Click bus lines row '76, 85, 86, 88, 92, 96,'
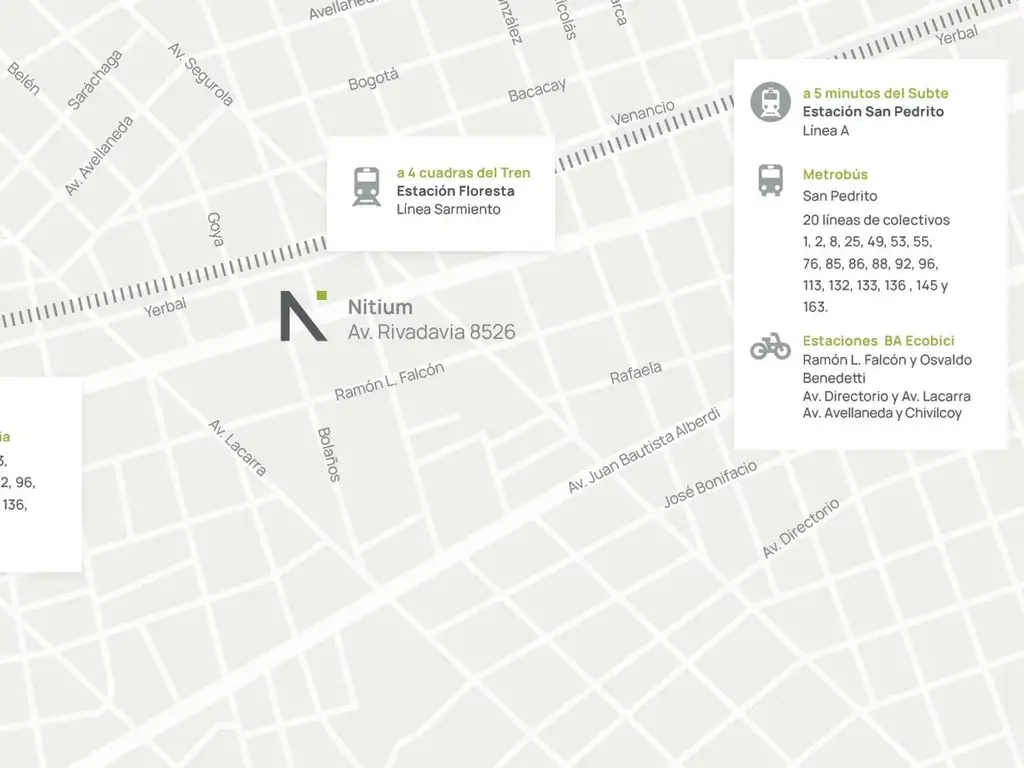 [871, 264]
